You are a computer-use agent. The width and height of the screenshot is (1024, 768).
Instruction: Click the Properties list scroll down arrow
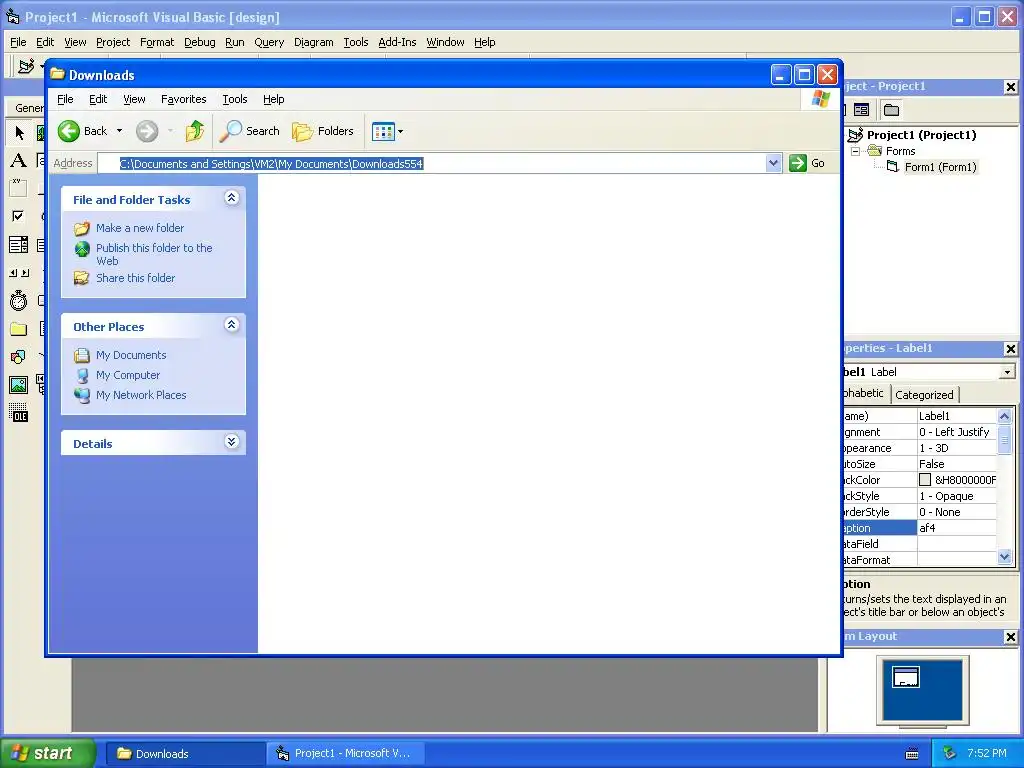[x=1005, y=557]
